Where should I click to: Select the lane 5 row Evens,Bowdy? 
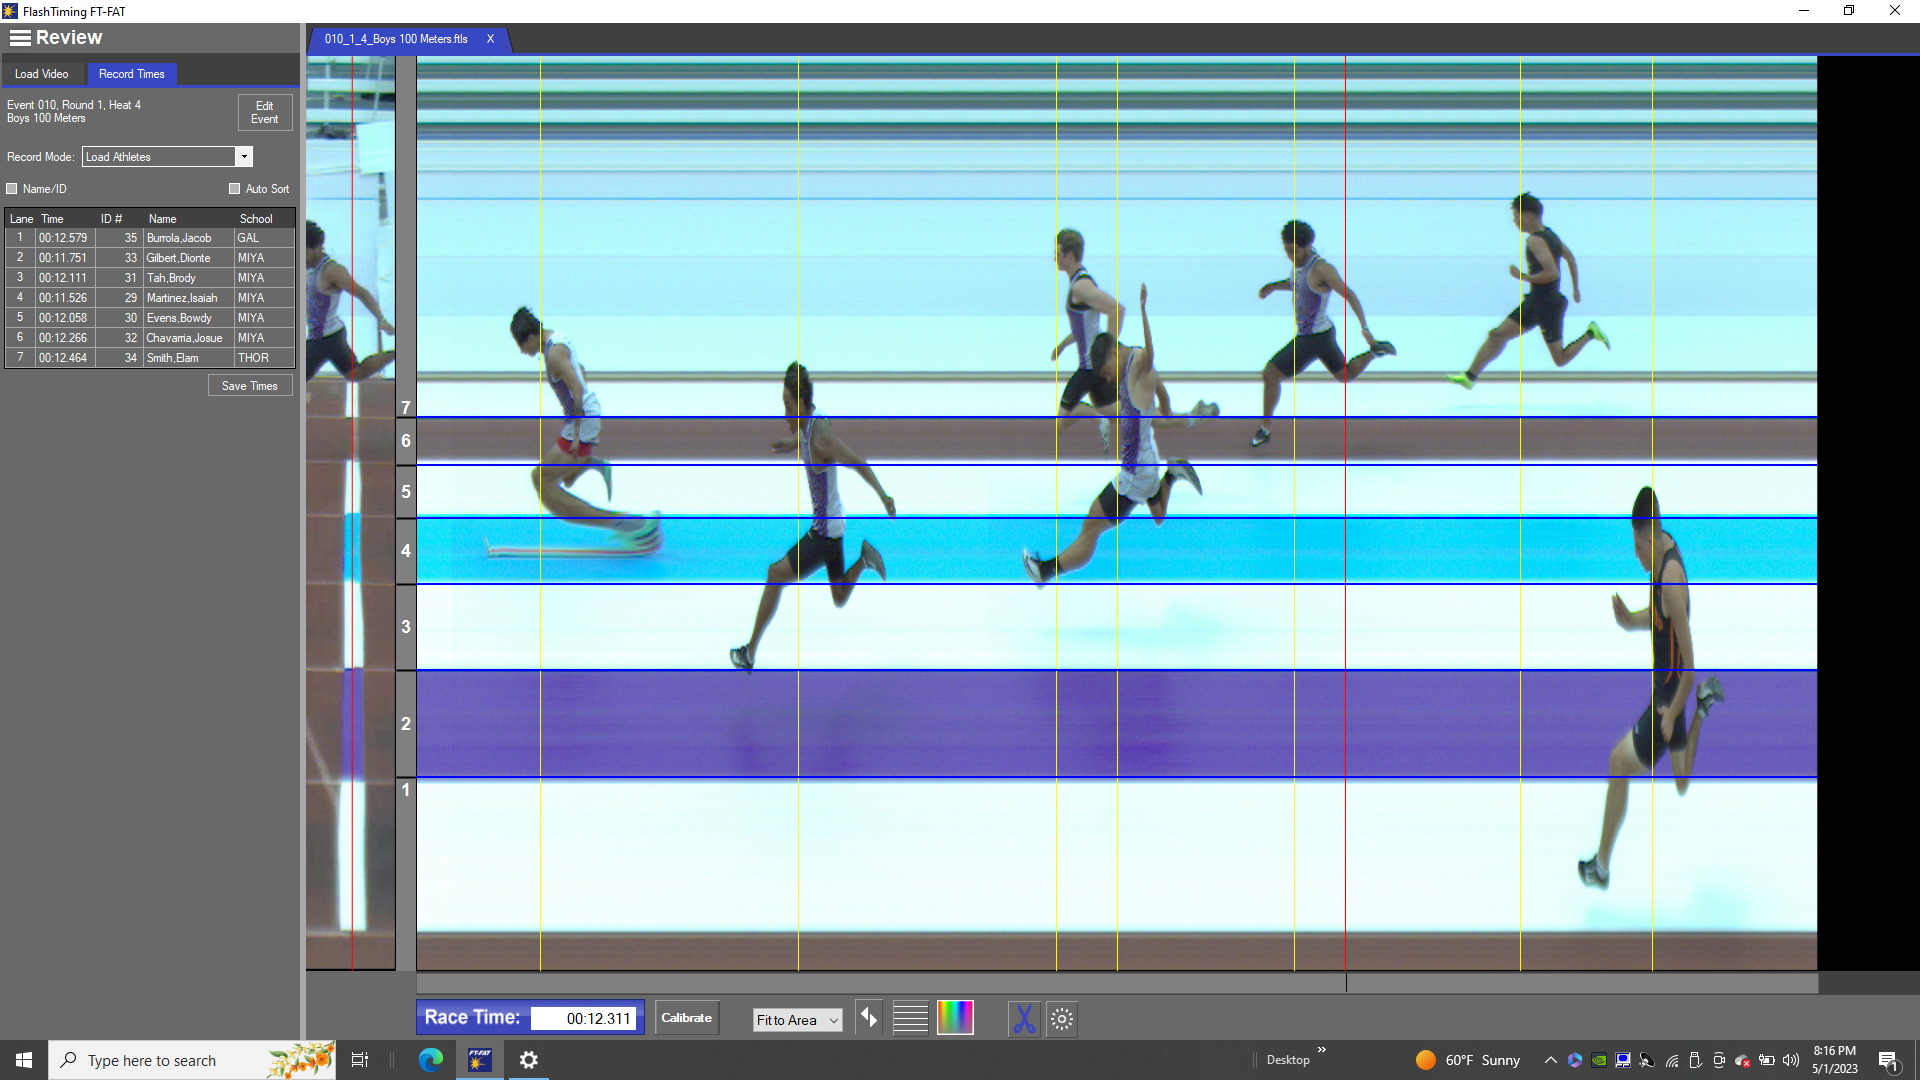tap(150, 318)
